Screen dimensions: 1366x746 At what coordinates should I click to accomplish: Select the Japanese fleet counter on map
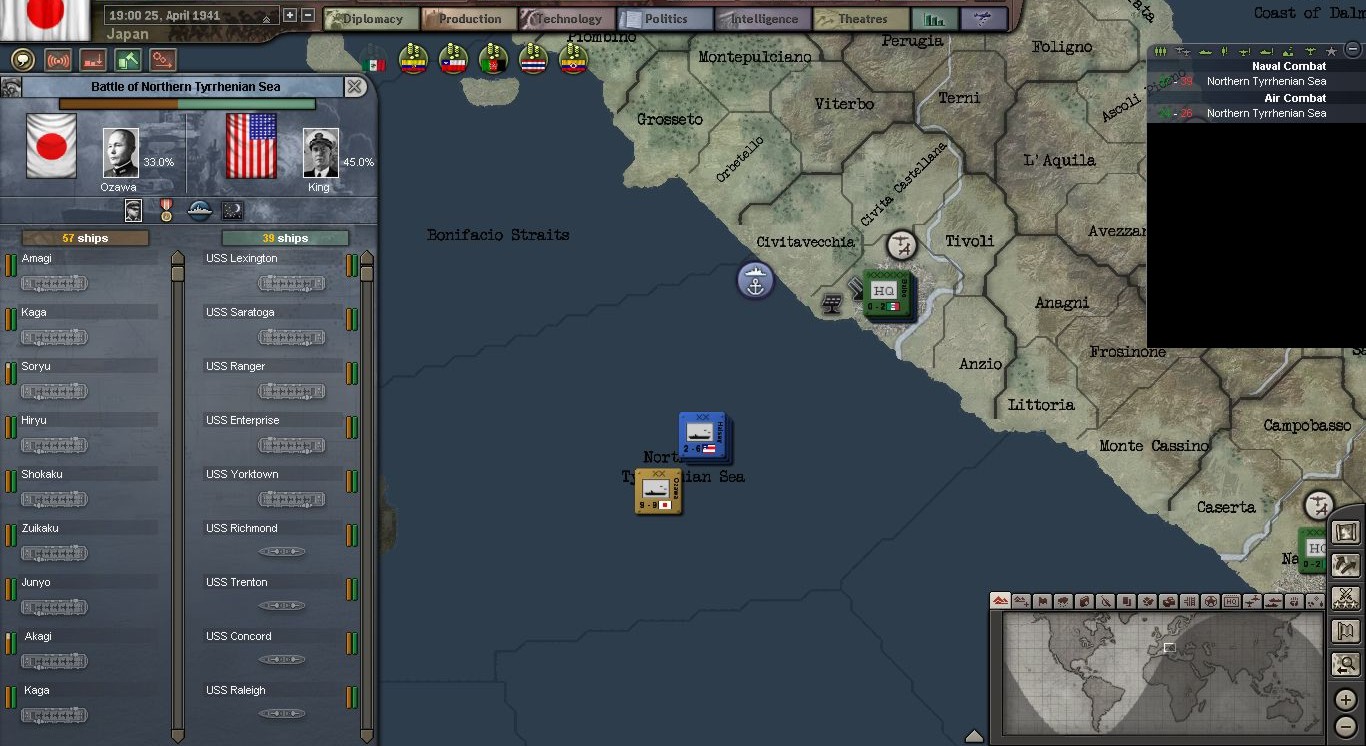pos(659,491)
